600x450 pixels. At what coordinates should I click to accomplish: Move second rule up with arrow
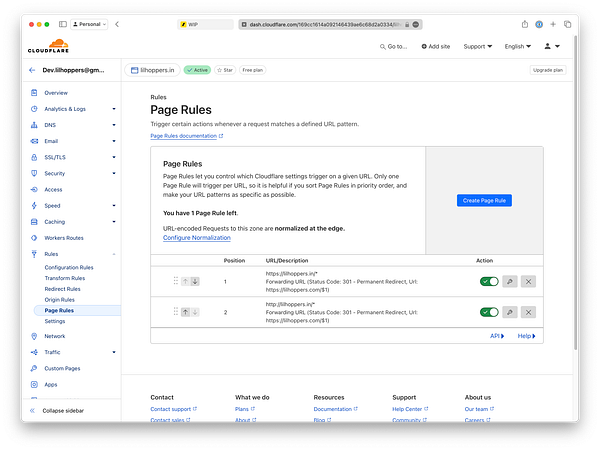point(185,312)
